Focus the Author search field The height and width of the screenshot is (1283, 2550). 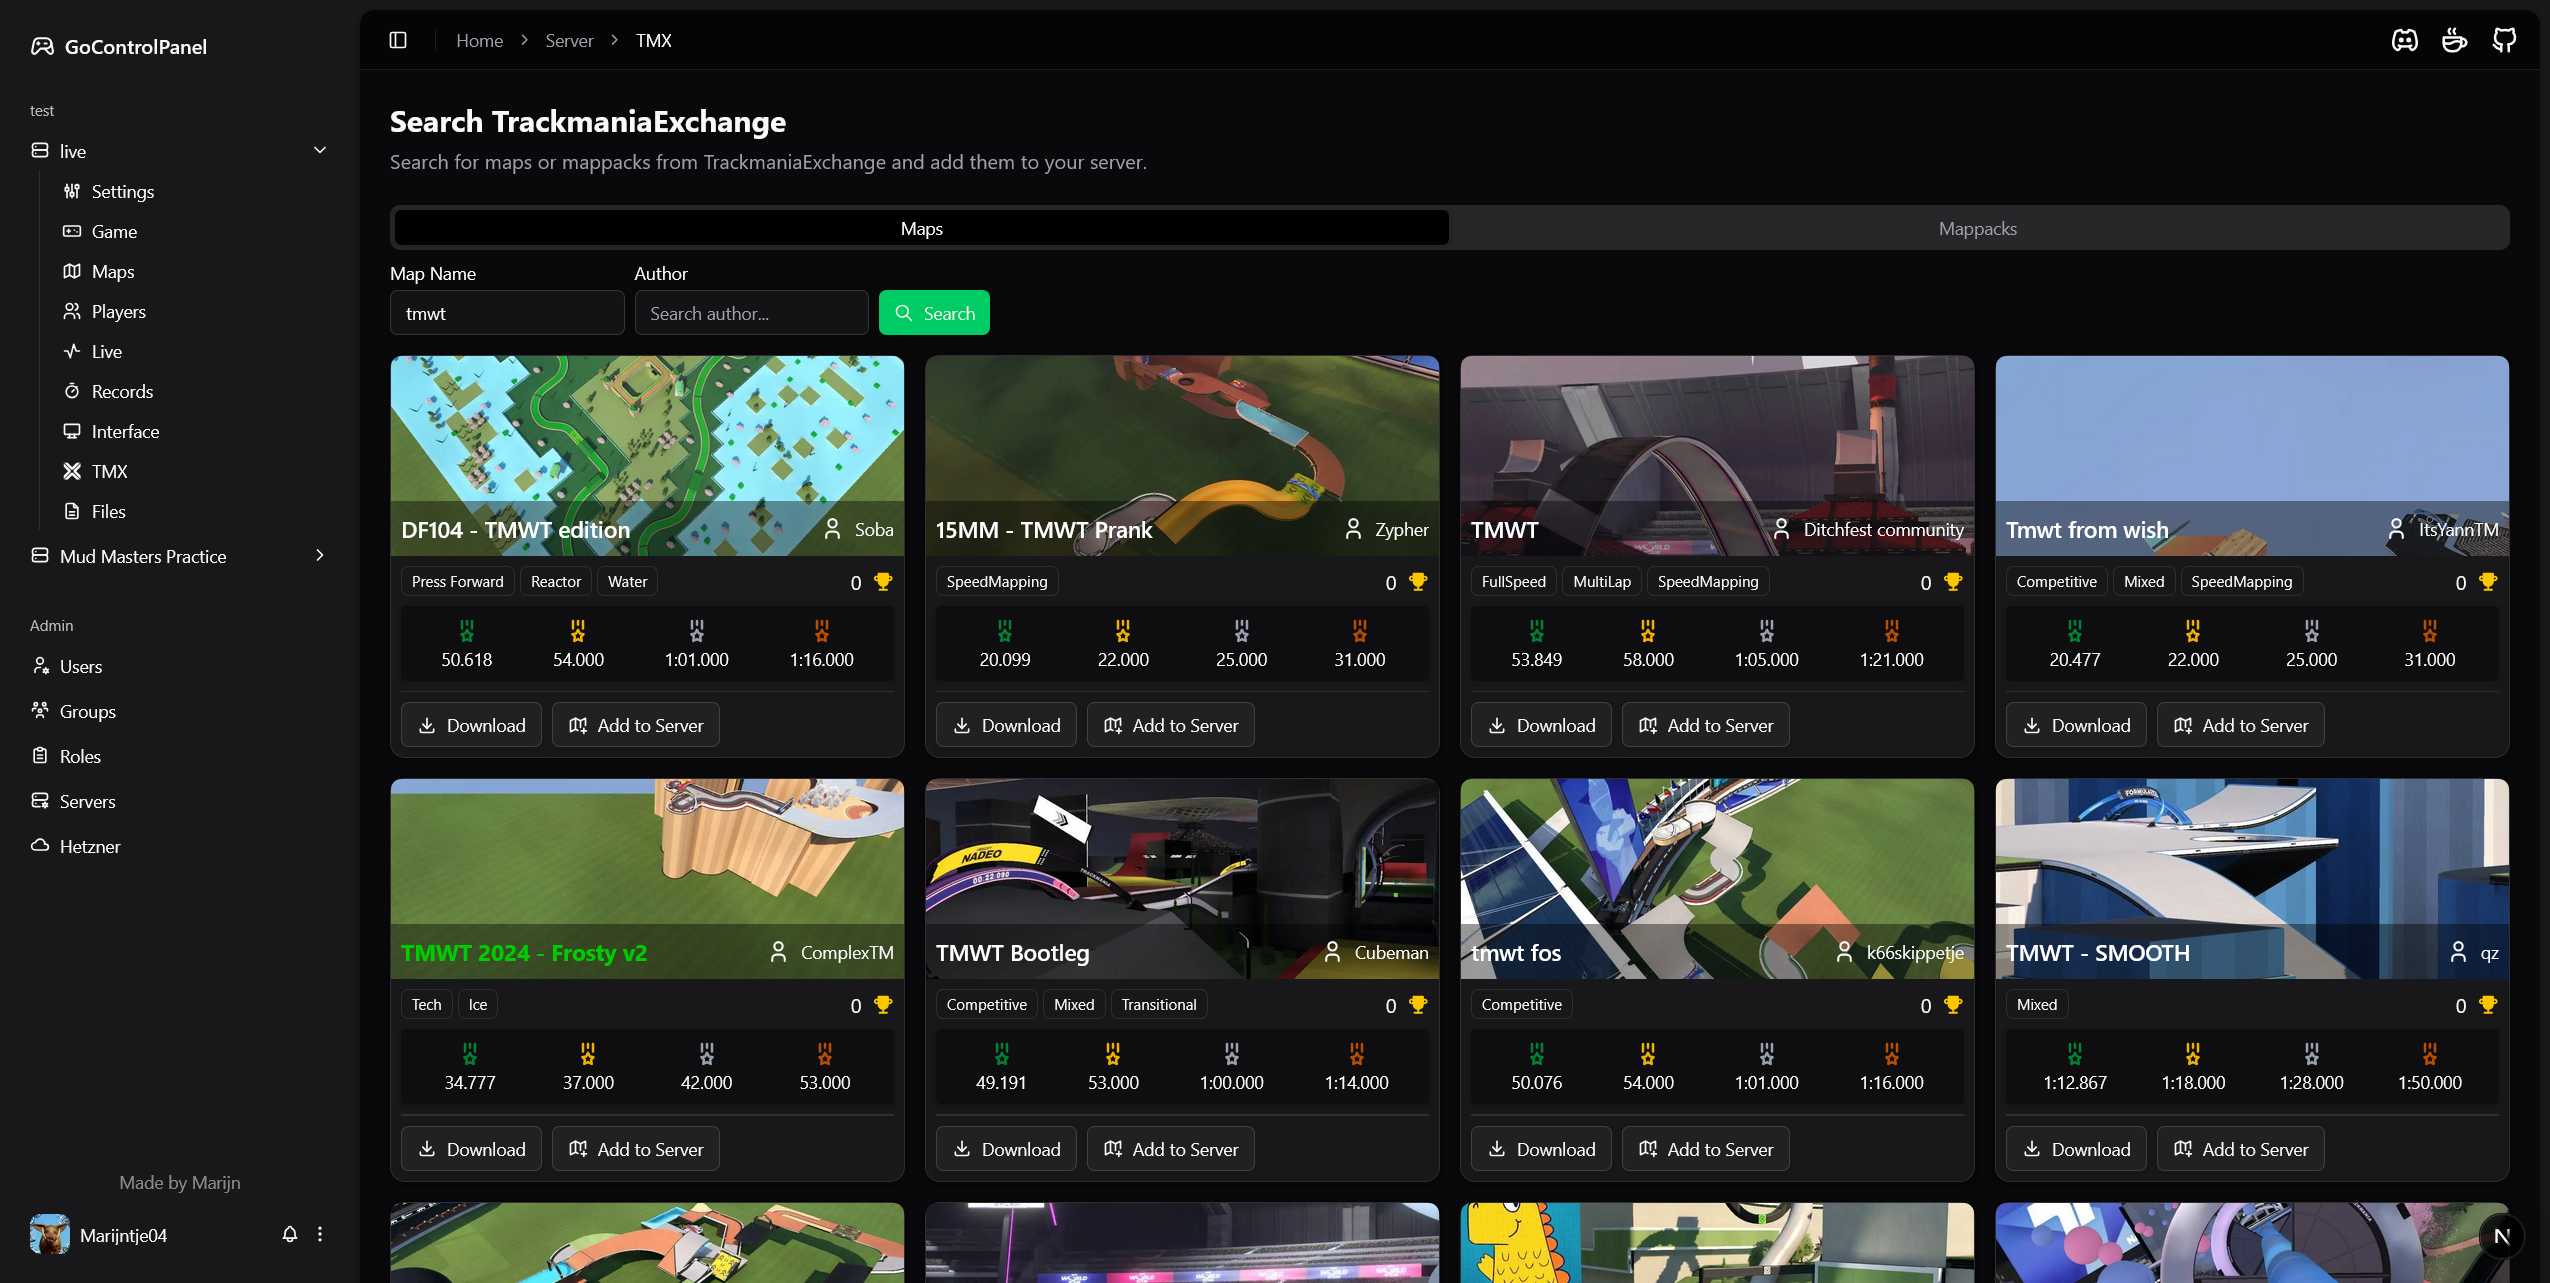(751, 313)
